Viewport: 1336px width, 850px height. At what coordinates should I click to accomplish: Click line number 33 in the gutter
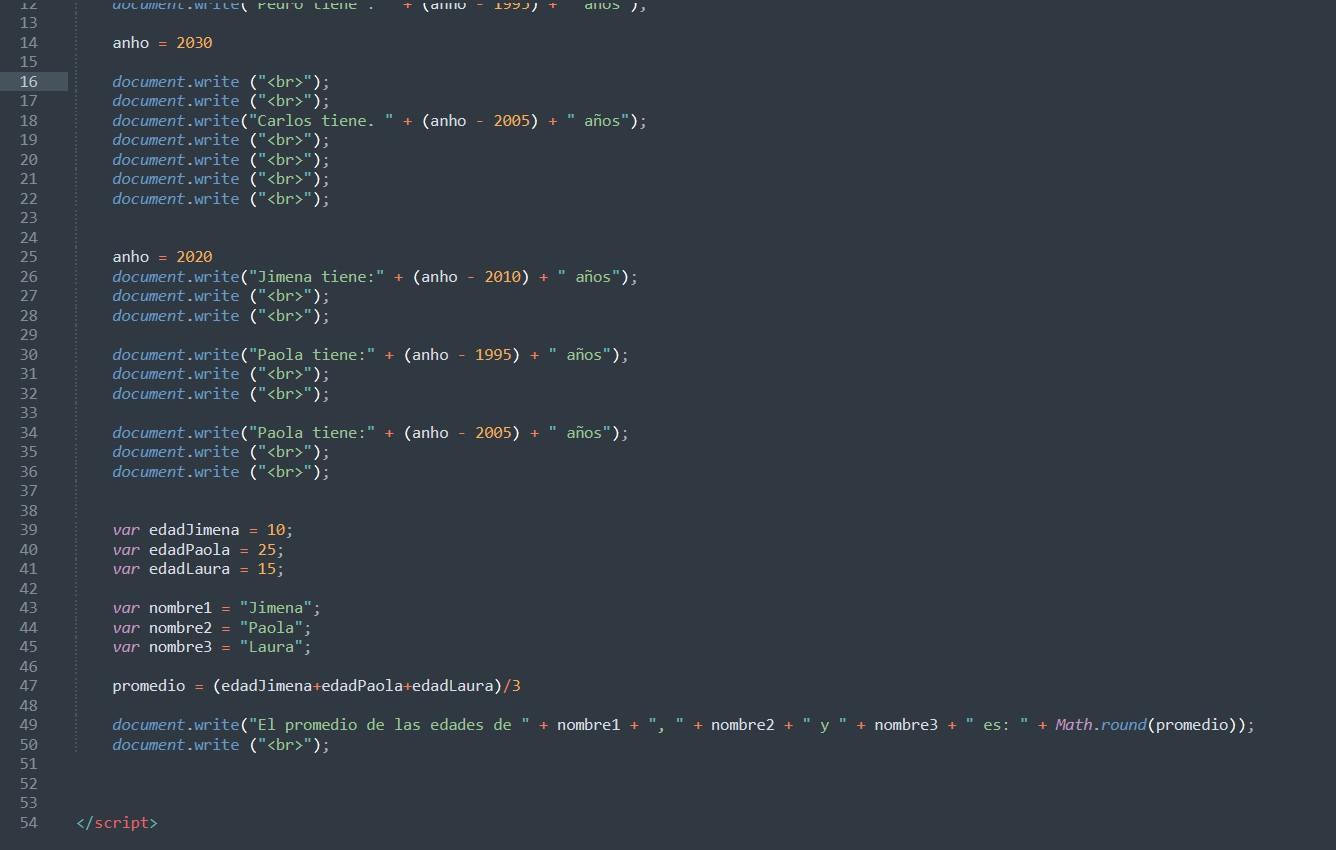tap(28, 413)
